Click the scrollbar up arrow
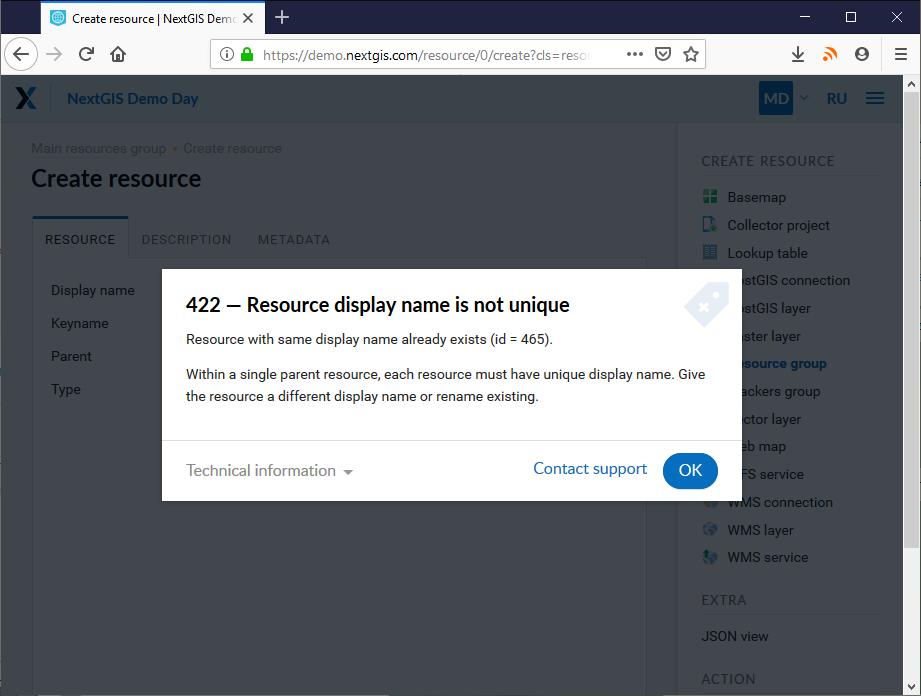 pos(911,84)
